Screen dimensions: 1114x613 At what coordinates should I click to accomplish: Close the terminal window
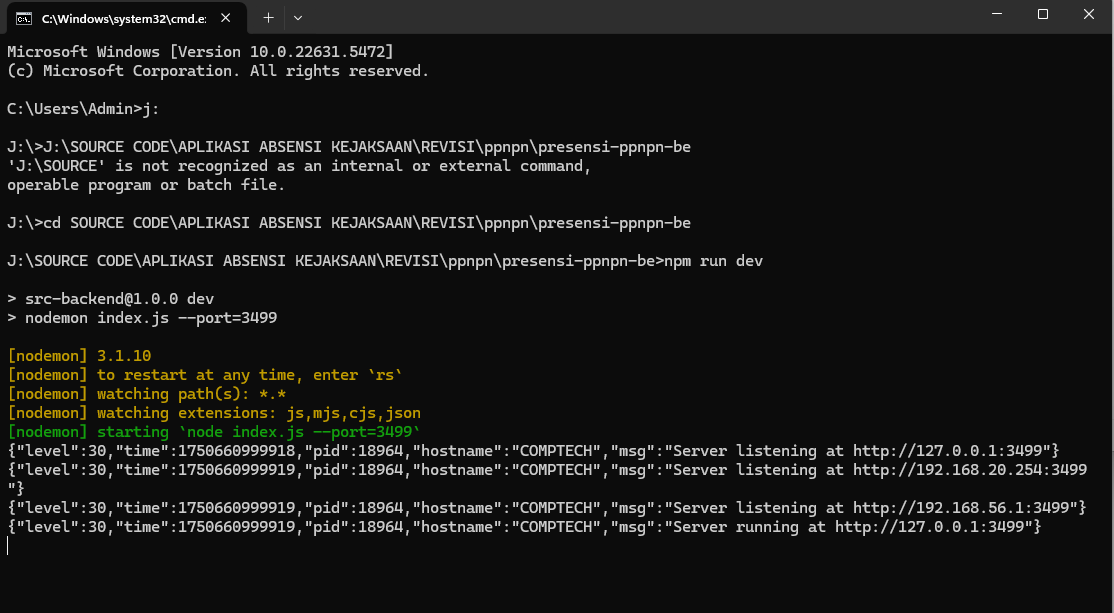click(x=1089, y=15)
